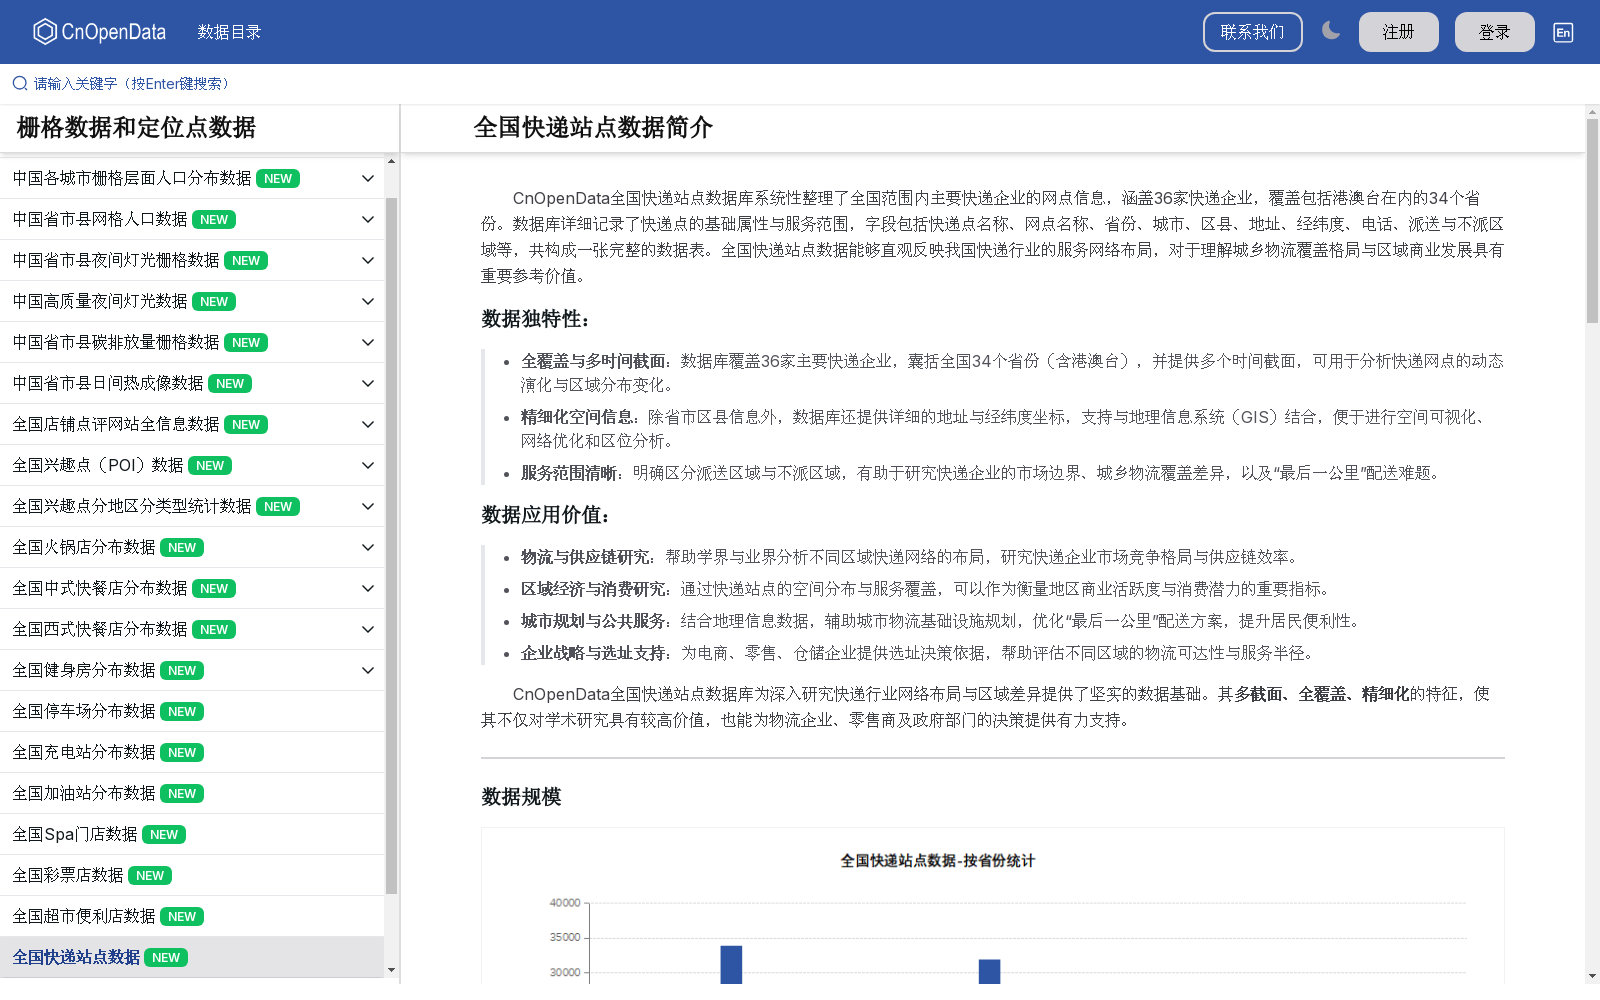This screenshot has width=1600, height=1000.
Task: Click the CnOpenData logo
Action: coord(100,32)
